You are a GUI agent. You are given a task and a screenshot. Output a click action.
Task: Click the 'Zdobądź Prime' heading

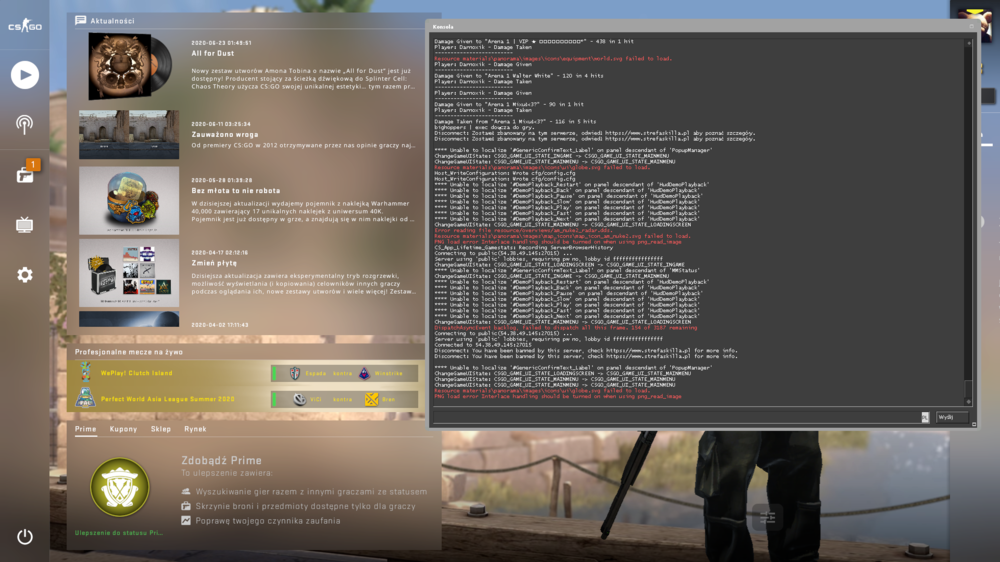(x=221, y=461)
